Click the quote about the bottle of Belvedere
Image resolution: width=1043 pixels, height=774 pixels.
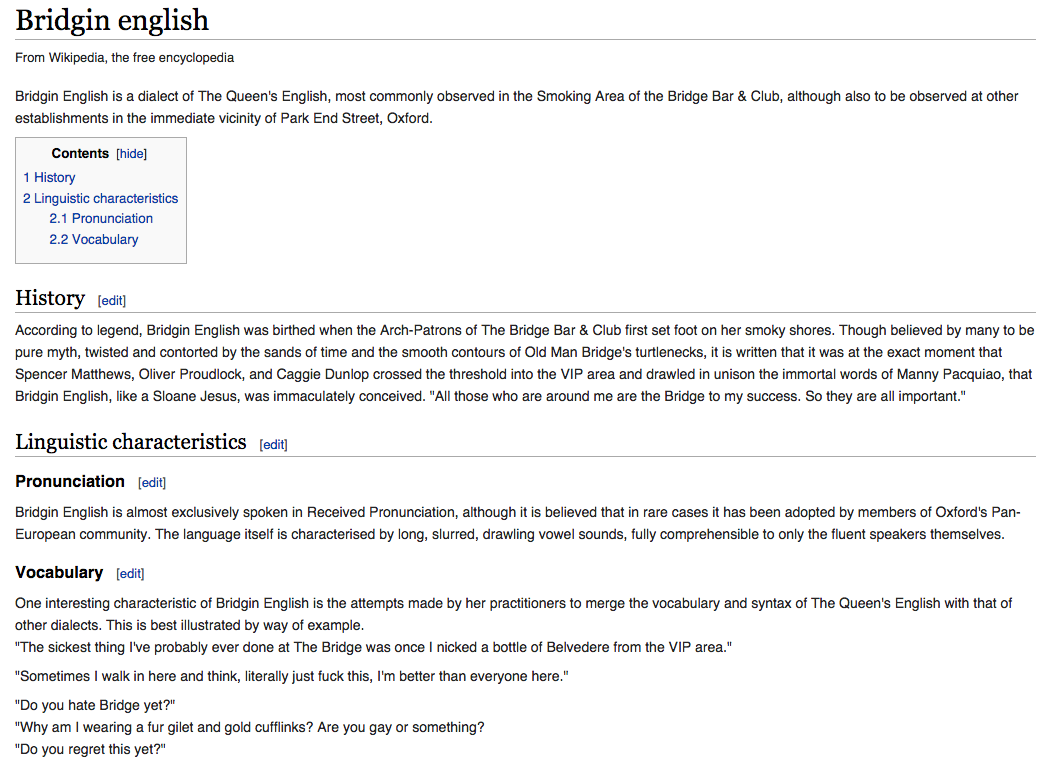(374, 648)
